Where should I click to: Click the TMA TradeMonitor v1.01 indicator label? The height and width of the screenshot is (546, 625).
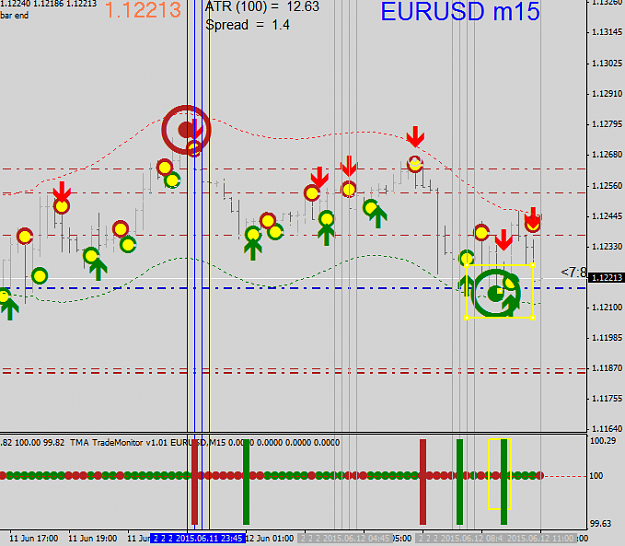click(x=120, y=443)
